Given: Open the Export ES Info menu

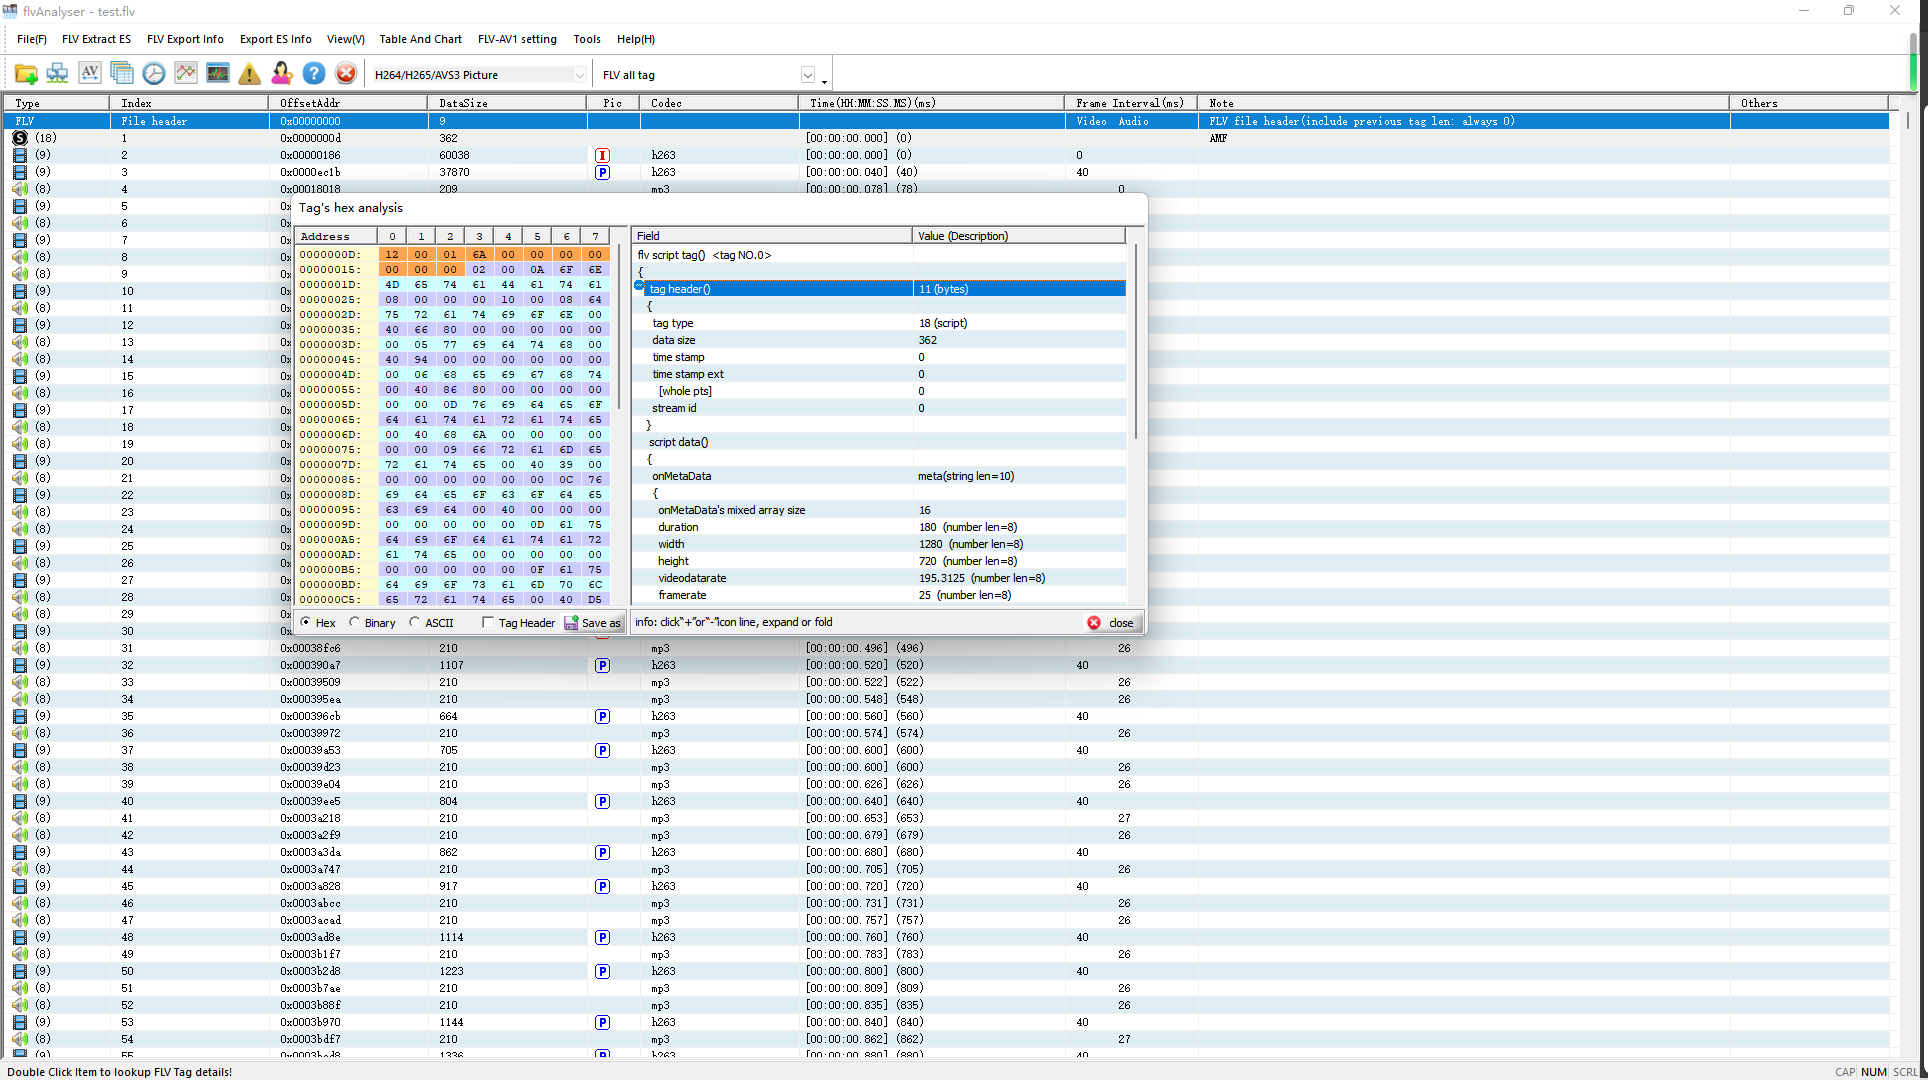Looking at the screenshot, I should point(275,39).
